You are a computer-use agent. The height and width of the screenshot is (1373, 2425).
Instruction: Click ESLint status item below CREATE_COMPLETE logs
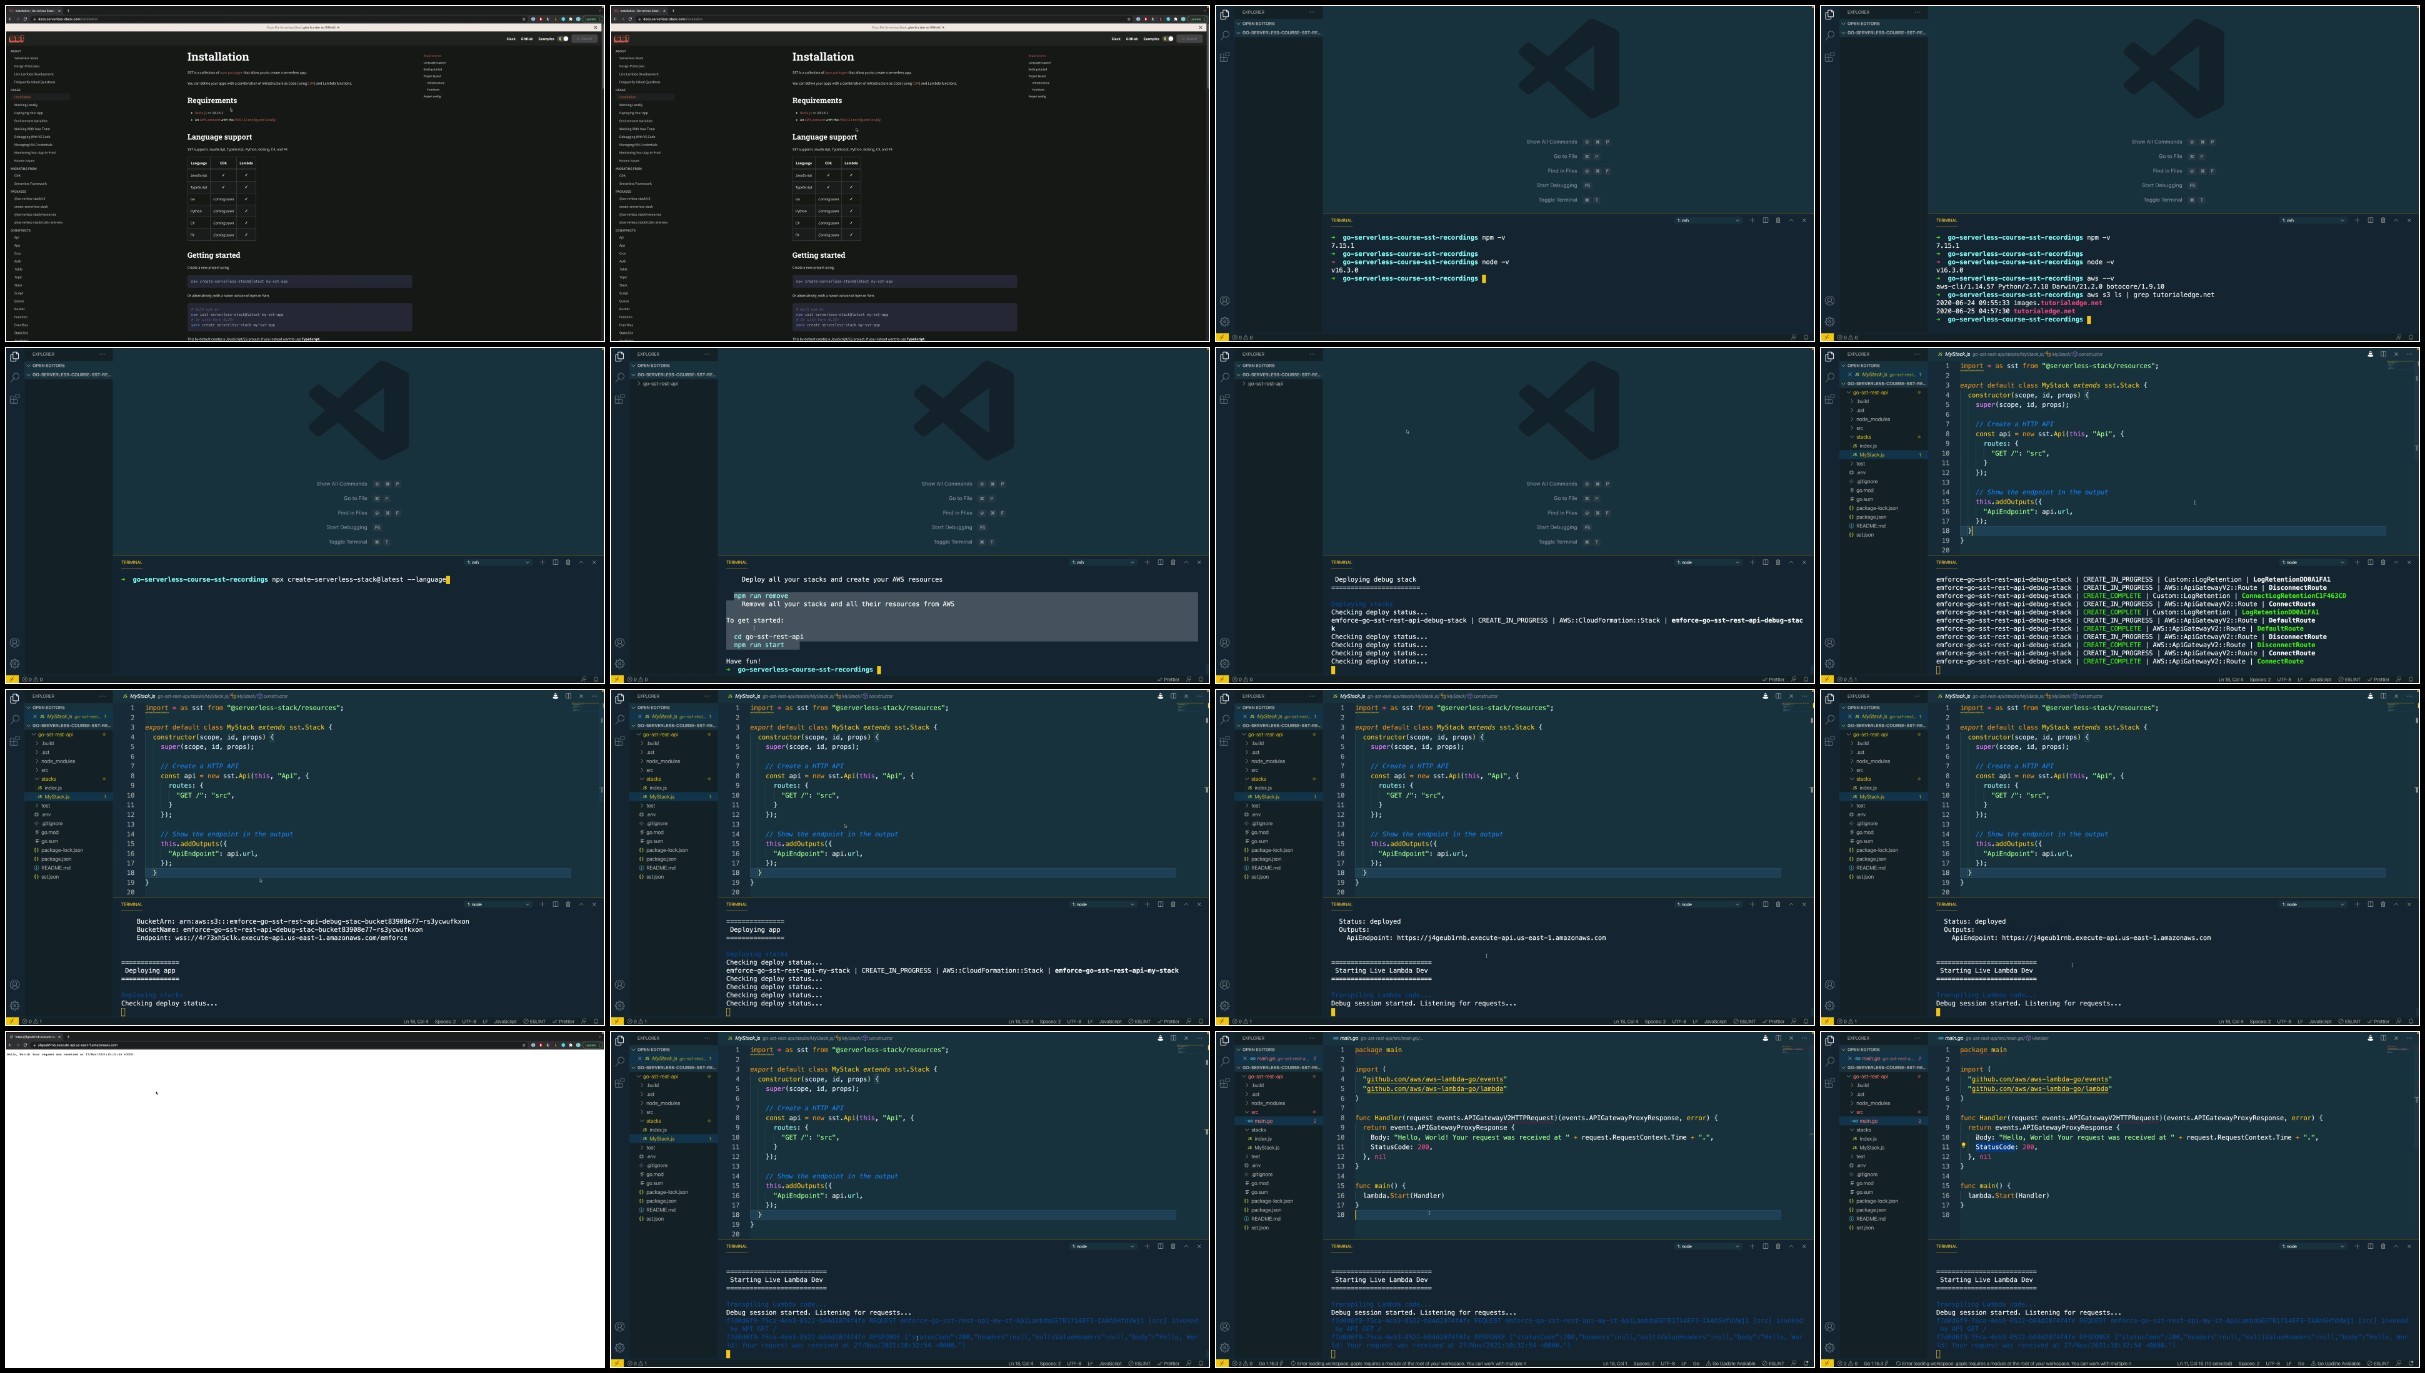click(2350, 680)
